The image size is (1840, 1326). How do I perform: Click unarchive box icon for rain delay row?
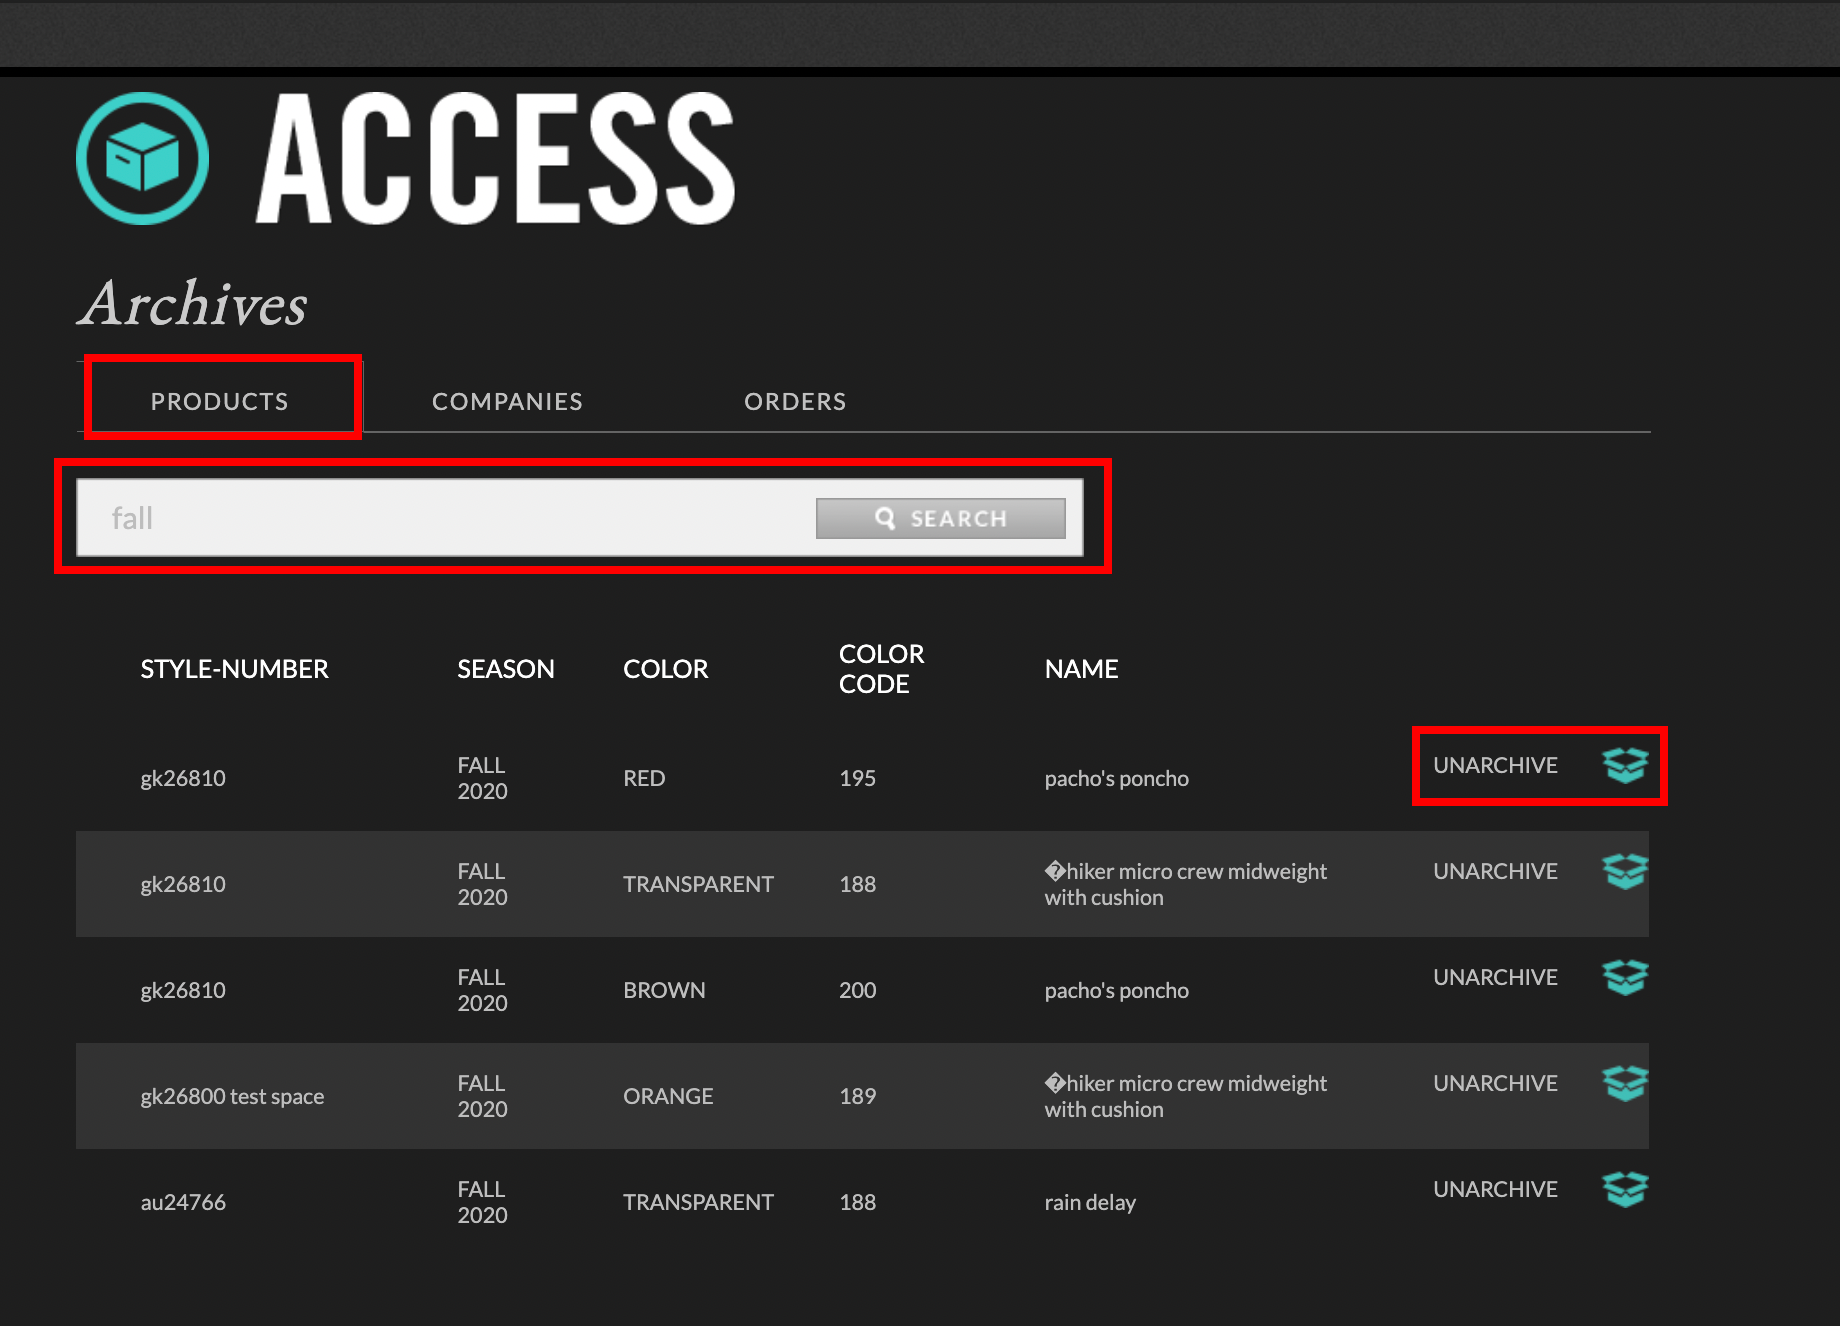point(1625,1189)
